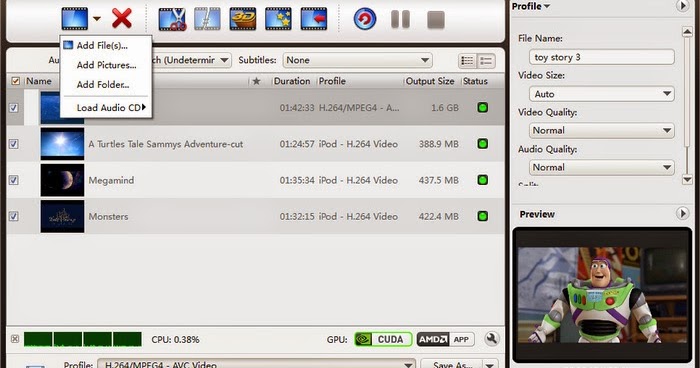The image size is (700, 368).
Task: Uncheck the Monsters row checkbox
Action: pyautogui.click(x=14, y=216)
